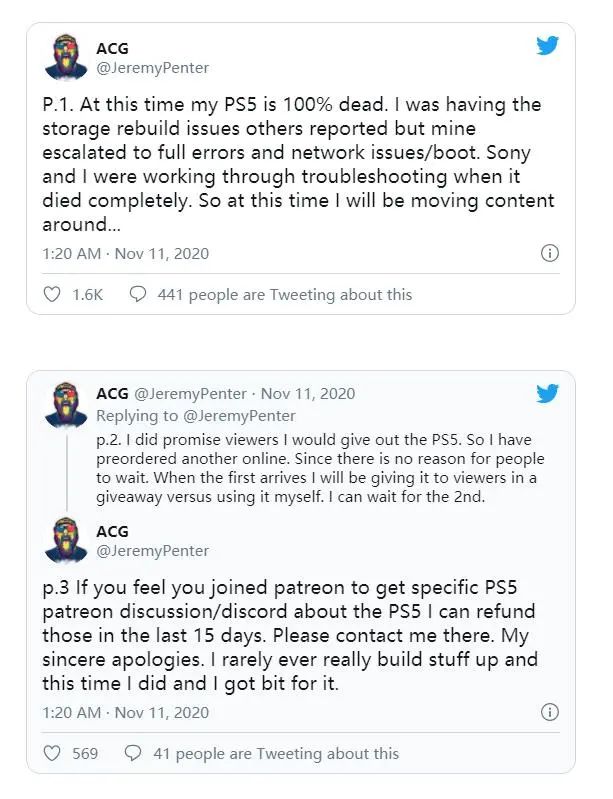Open the info icon on second tweet
Screen dimensions: 613x799
click(549, 712)
